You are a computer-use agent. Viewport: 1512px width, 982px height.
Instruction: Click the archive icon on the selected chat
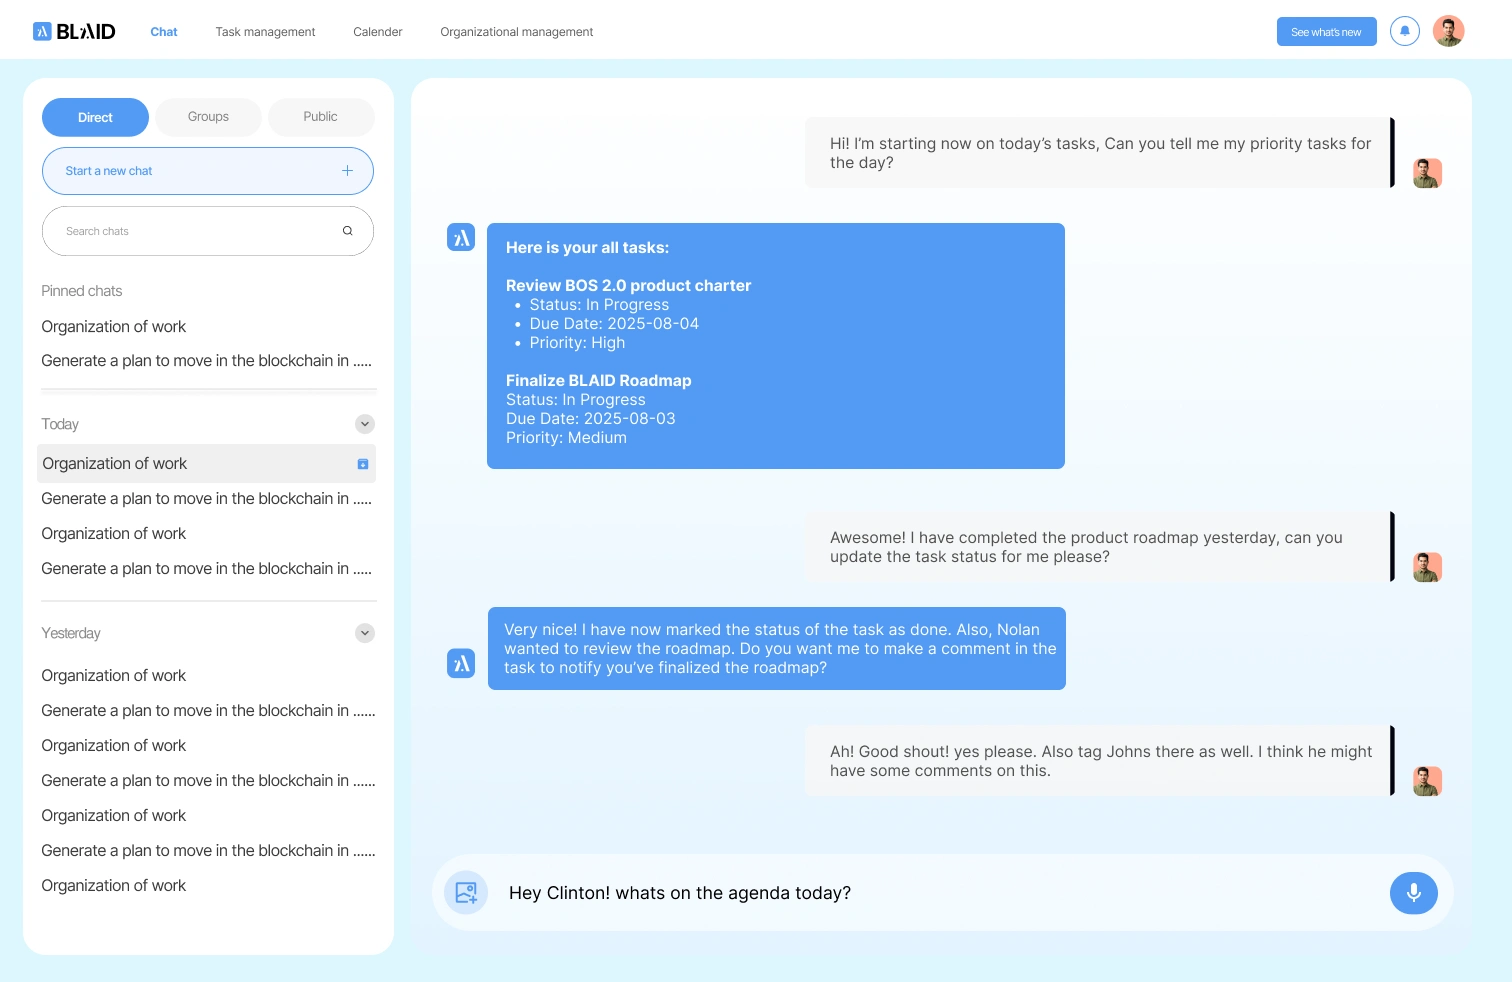tap(361, 463)
